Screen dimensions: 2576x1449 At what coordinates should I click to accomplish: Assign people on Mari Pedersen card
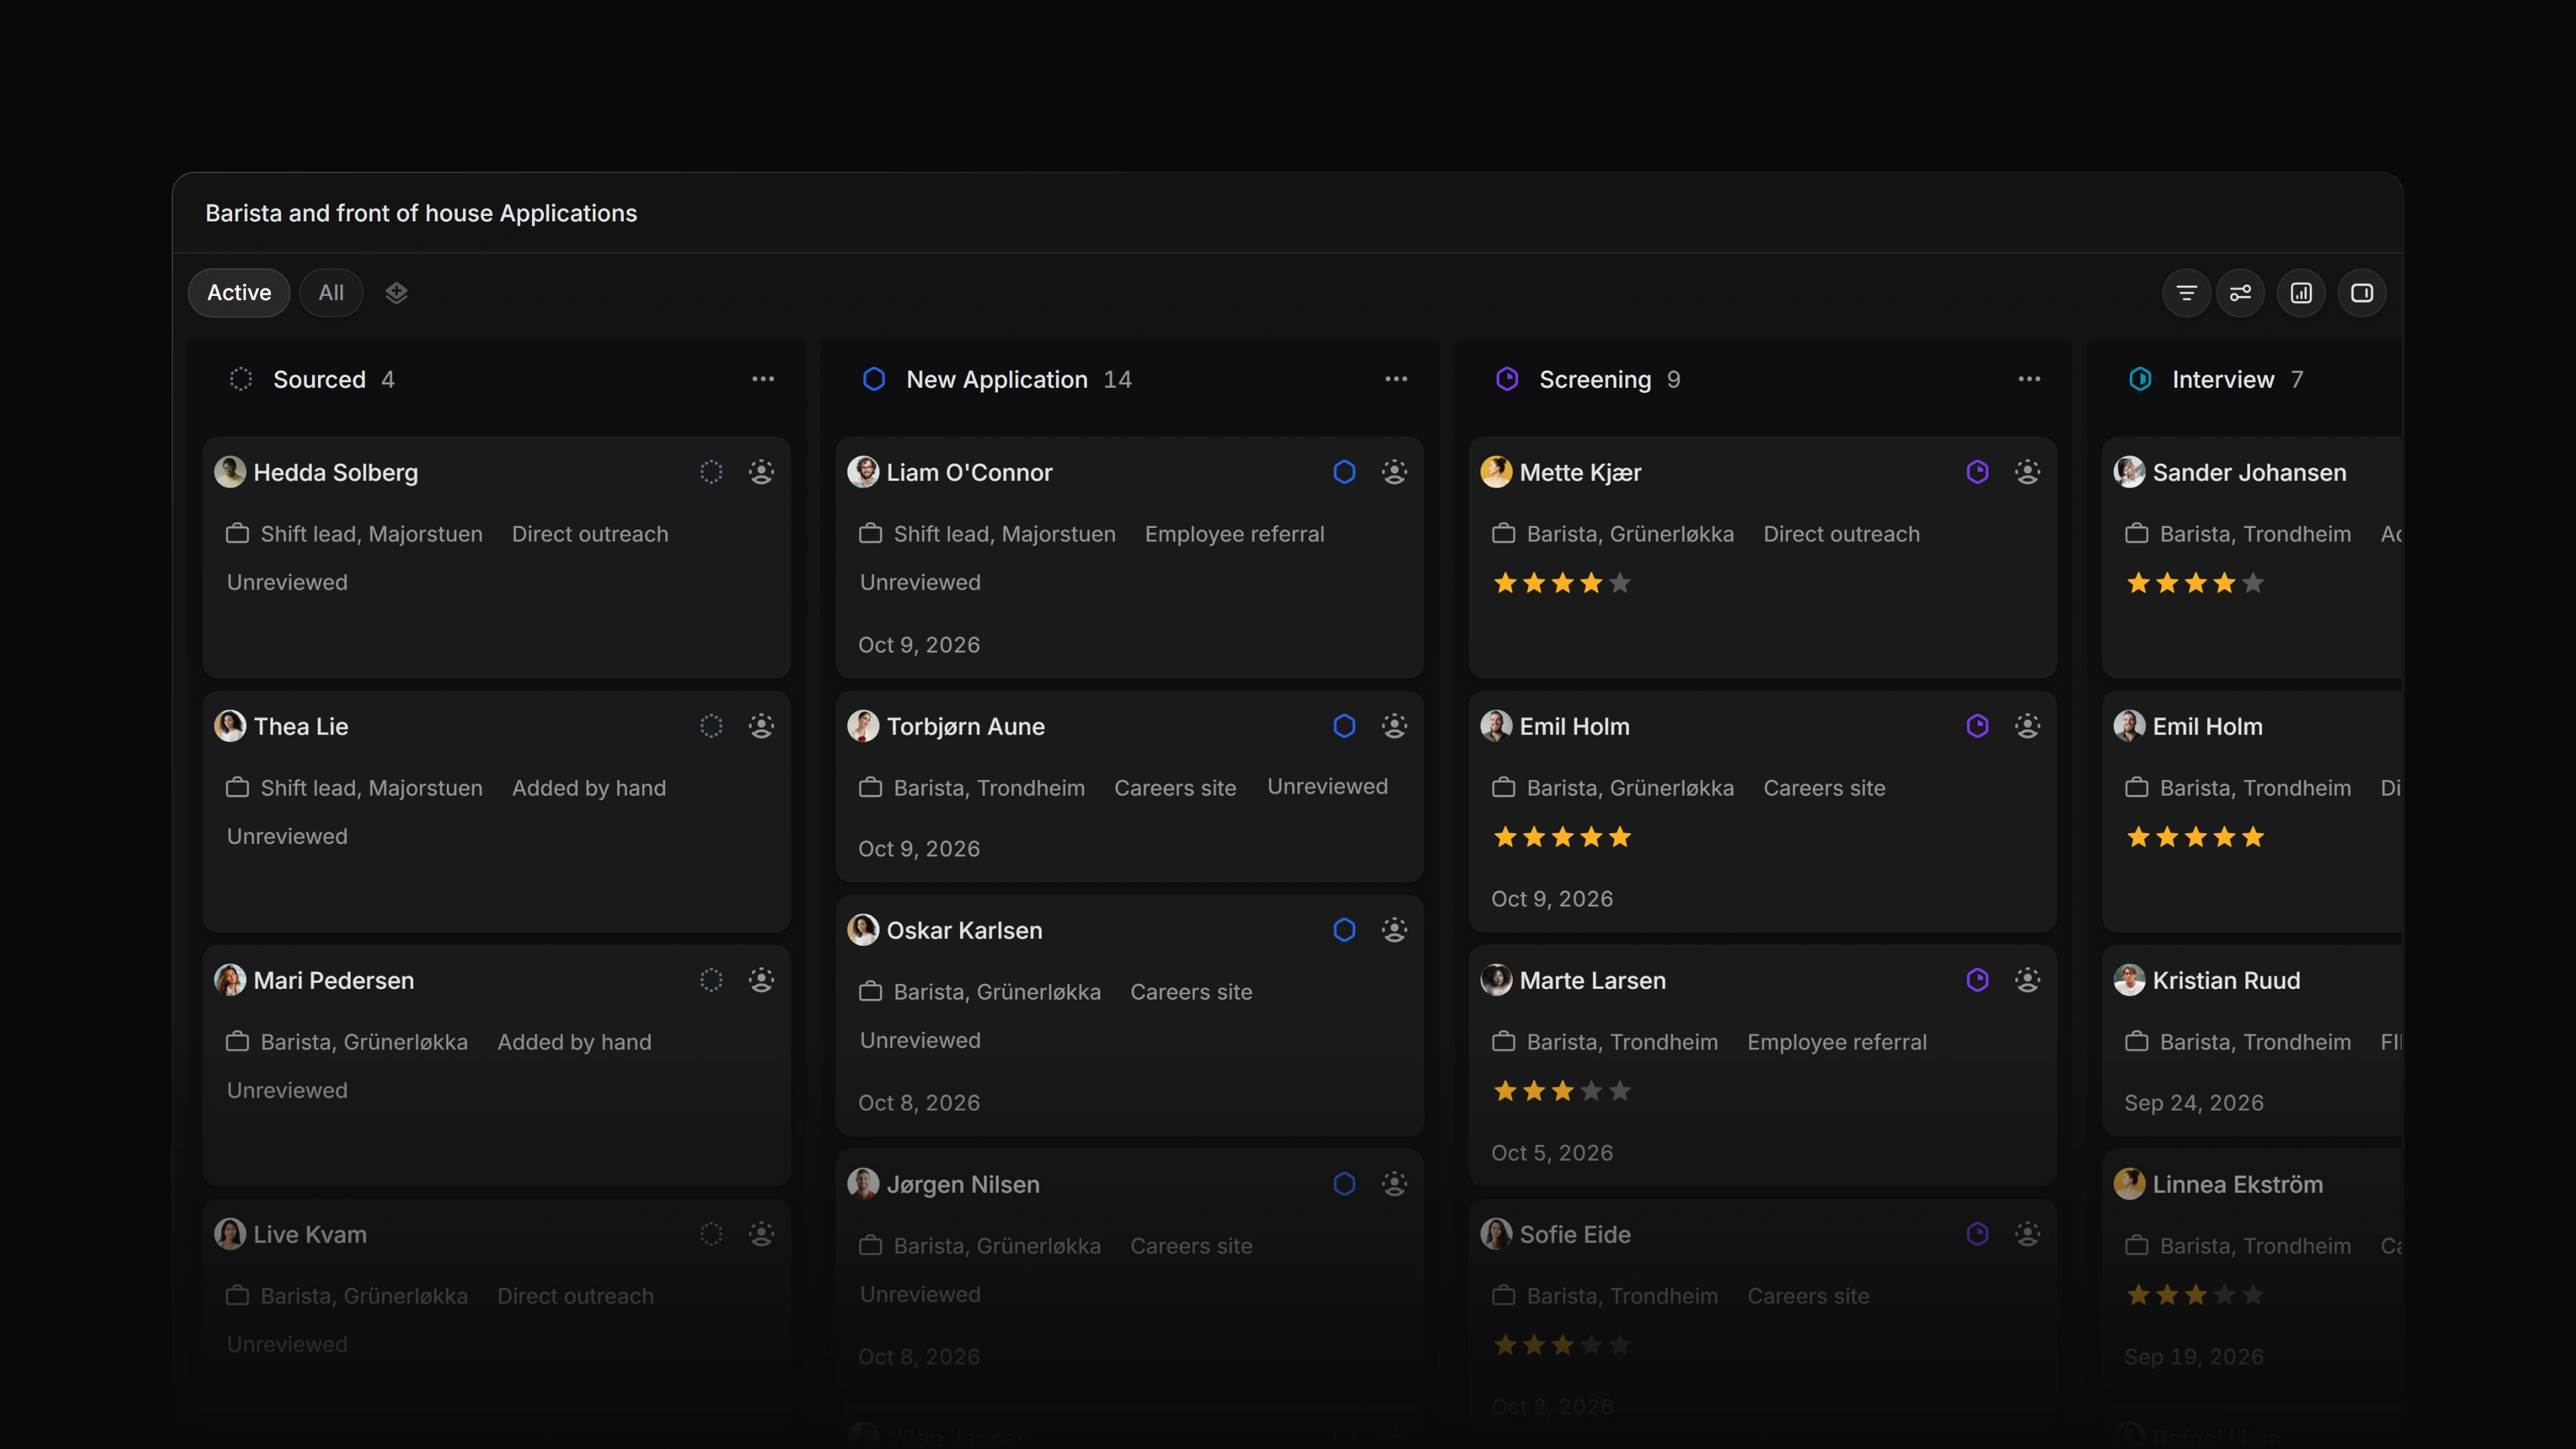[x=761, y=980]
